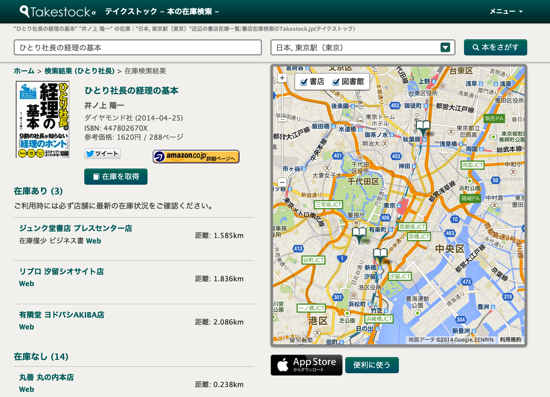Open 丸善 丸の内本店 link
Viewport: 550px width, 397px height.
[46, 377]
